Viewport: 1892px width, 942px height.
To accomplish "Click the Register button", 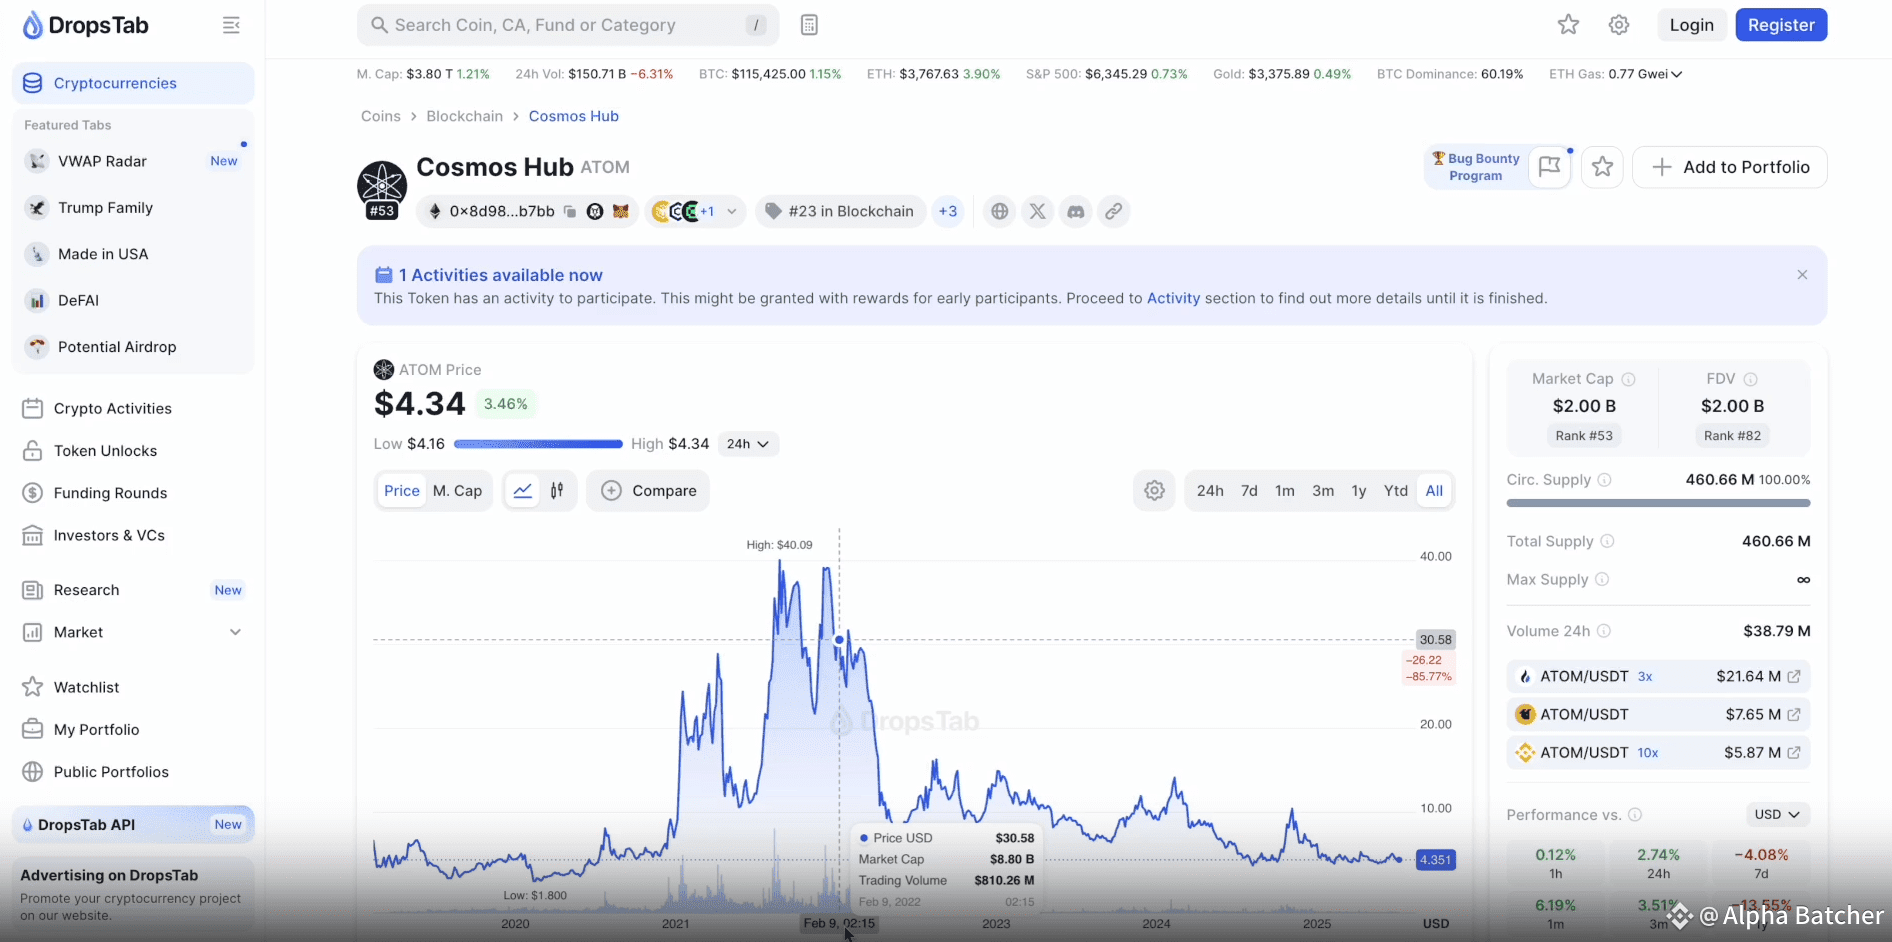I will coord(1781,25).
